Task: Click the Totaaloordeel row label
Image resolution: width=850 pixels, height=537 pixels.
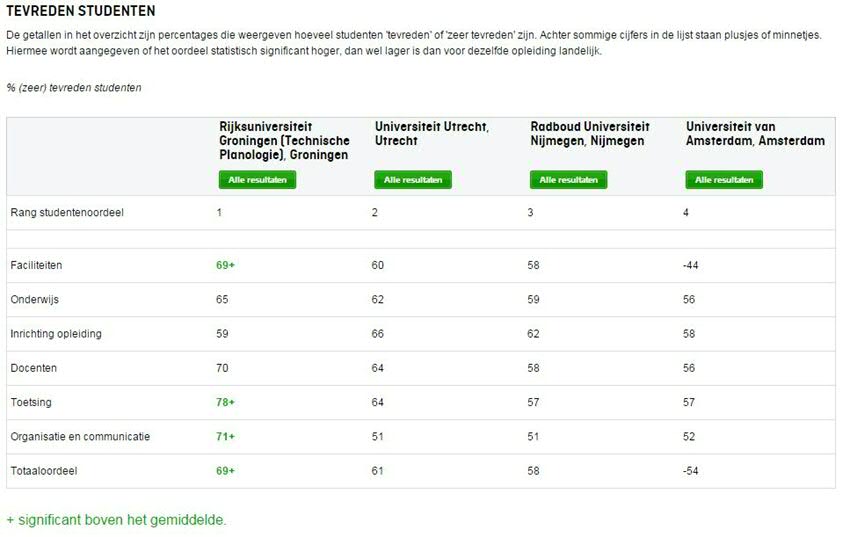Action: pos(44,471)
